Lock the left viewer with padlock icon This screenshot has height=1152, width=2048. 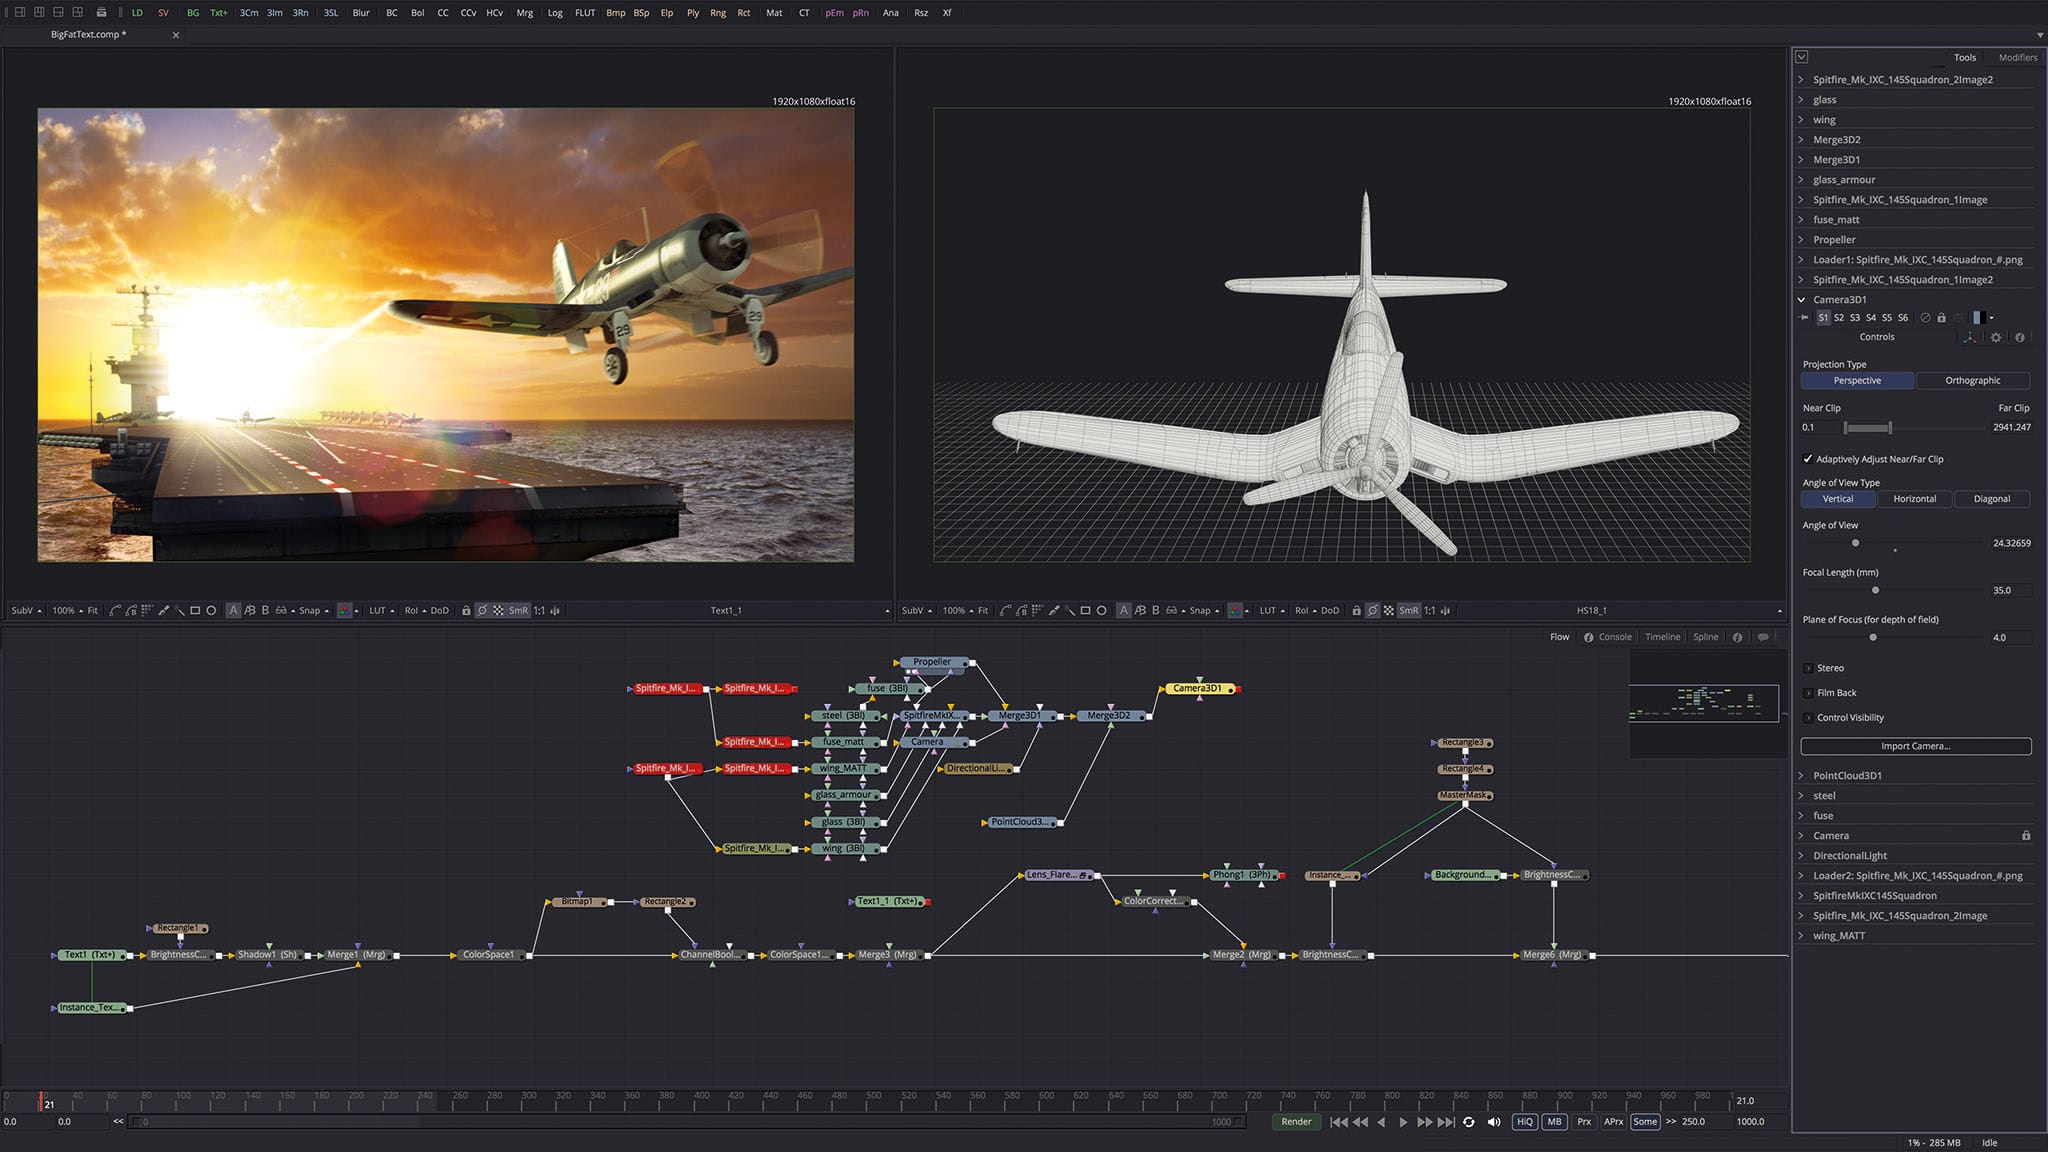465,610
